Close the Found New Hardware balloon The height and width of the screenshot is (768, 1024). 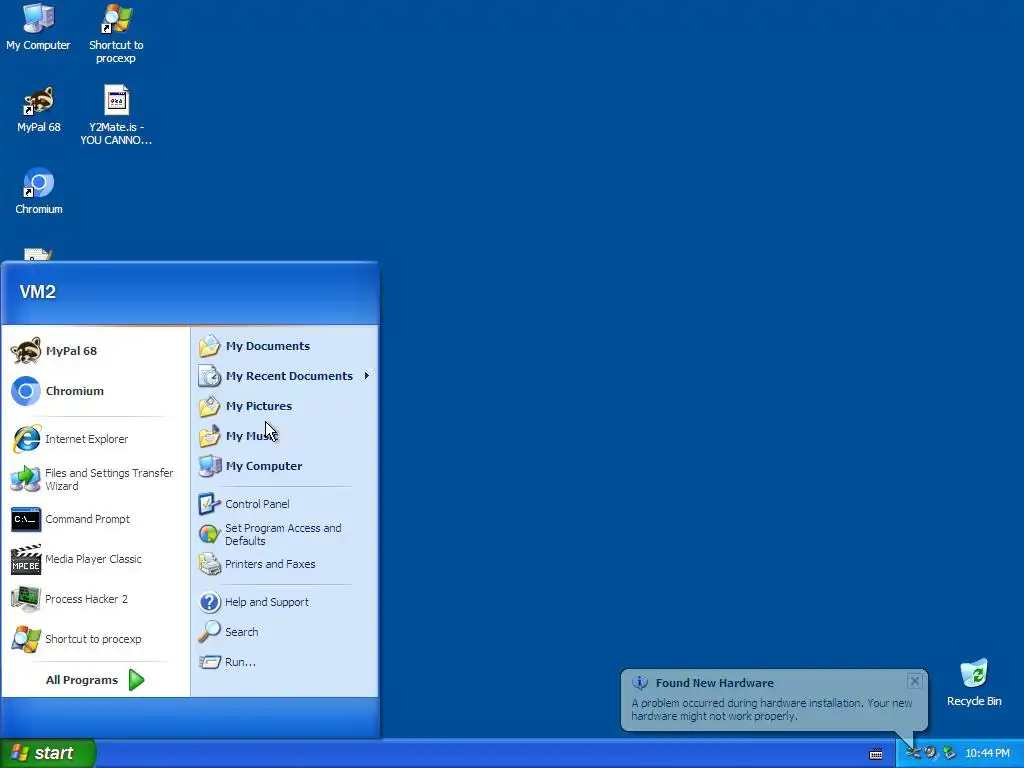tap(914, 681)
